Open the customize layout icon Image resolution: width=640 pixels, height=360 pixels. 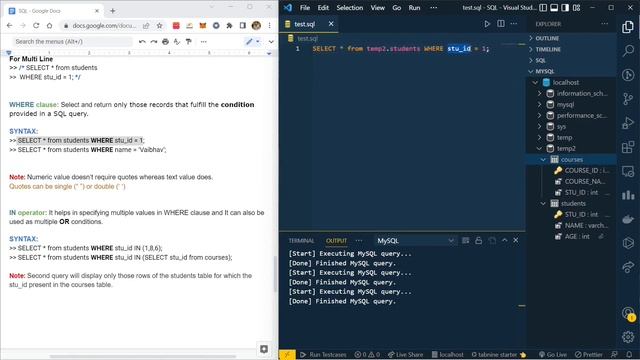pos(577,8)
